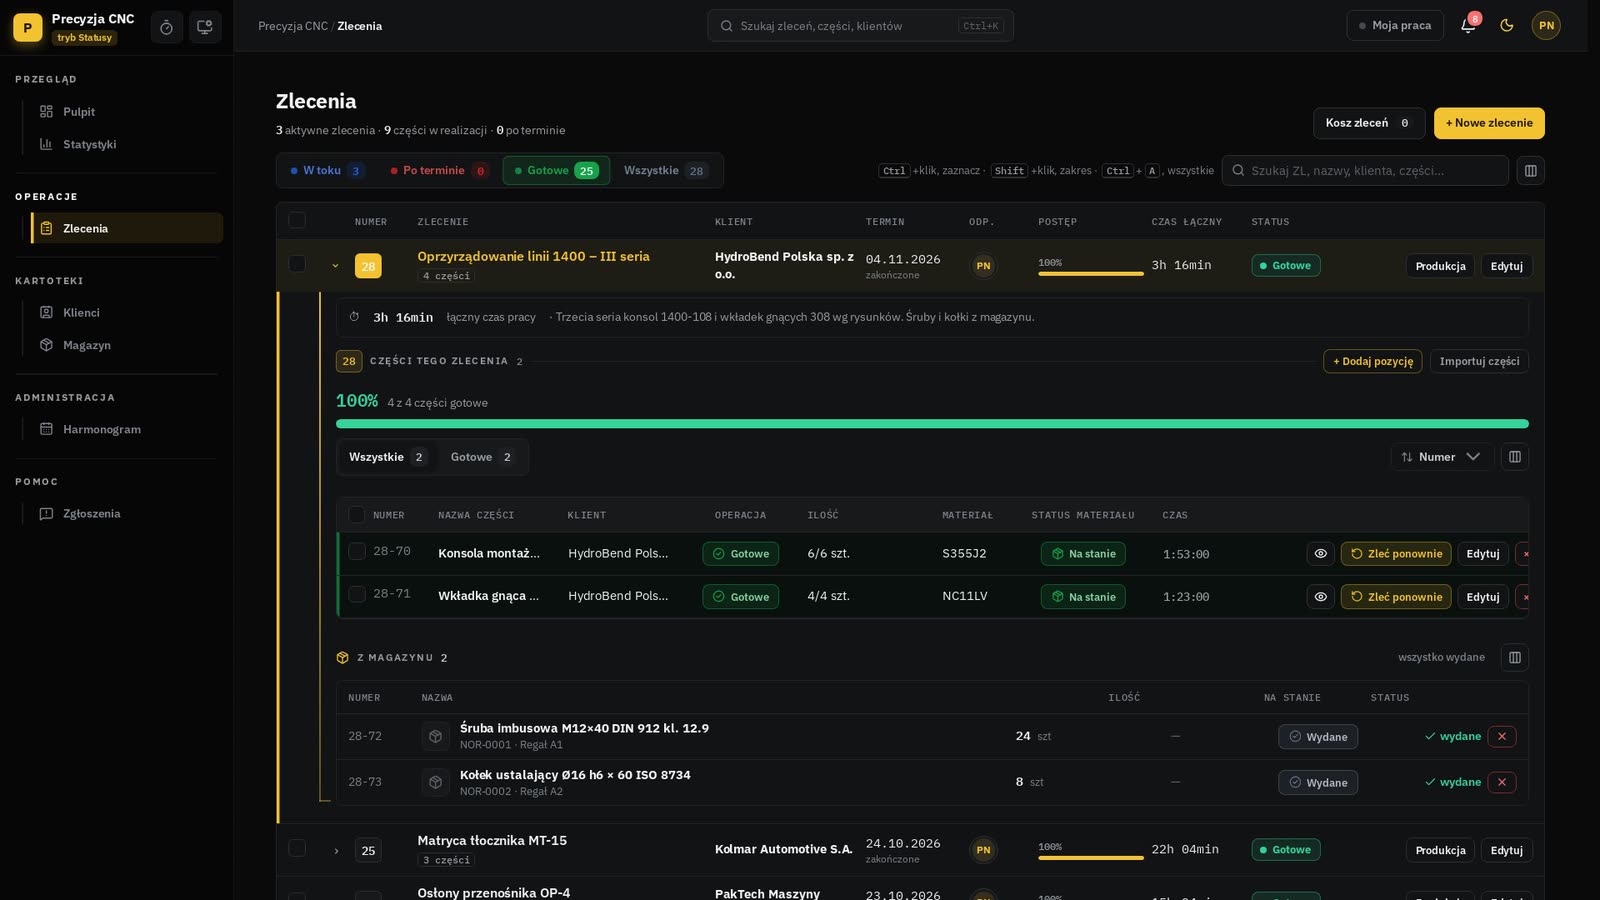Toggle dark mode moon icon
This screenshot has width=1600, height=900.
(x=1507, y=26)
